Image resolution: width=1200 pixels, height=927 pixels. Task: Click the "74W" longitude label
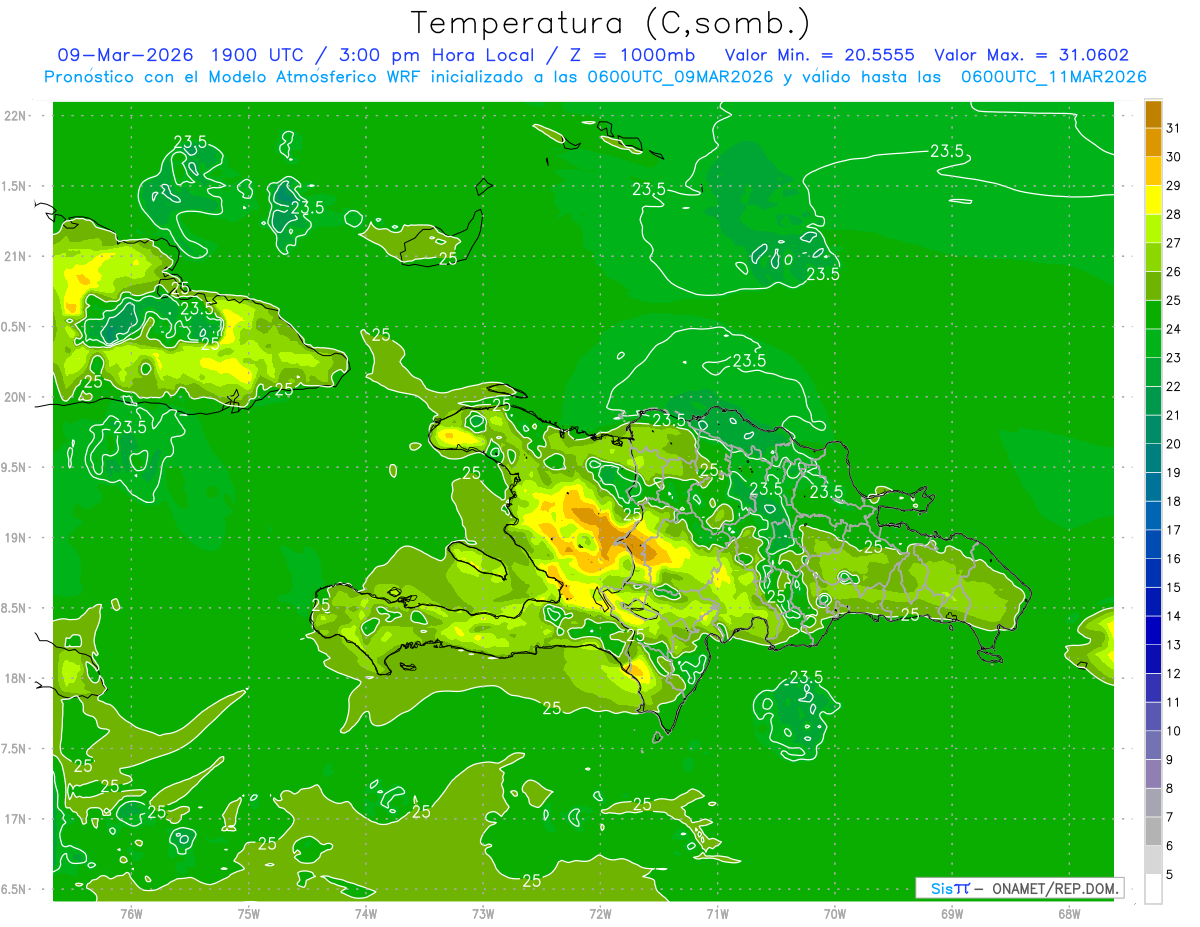pos(365,912)
